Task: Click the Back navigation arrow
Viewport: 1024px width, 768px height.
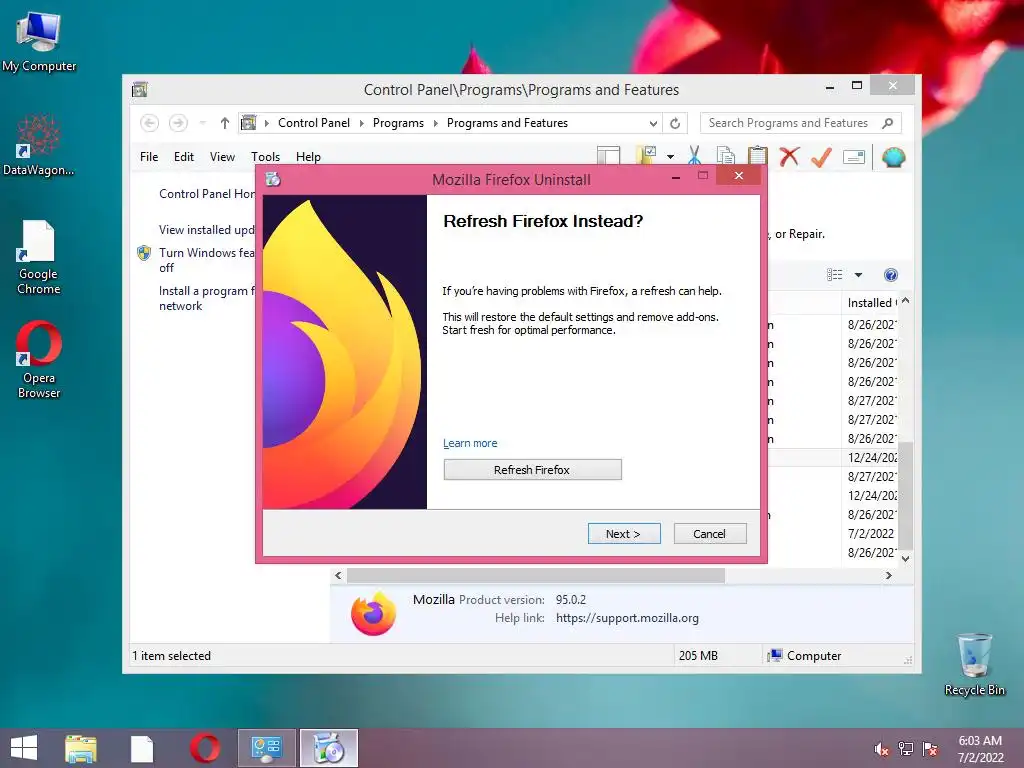Action: 150,123
